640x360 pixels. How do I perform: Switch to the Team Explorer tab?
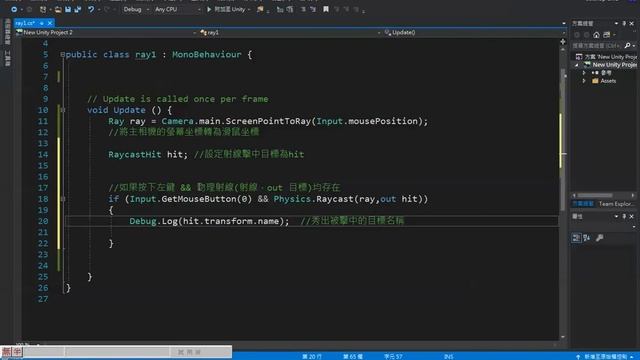616,204
